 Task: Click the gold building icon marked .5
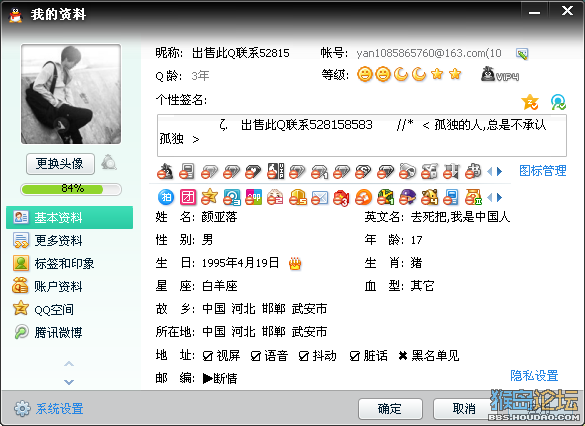[x=297, y=197]
